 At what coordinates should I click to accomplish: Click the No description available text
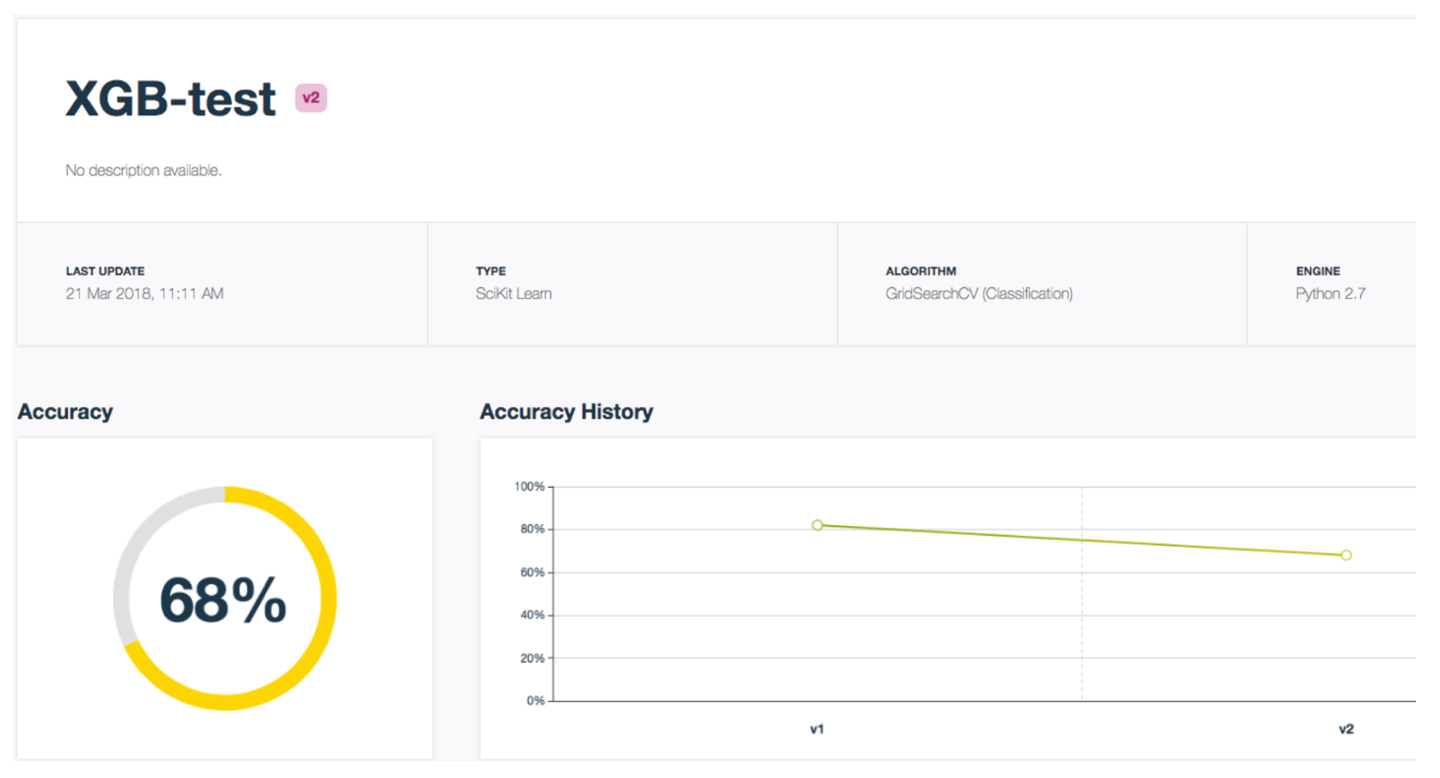(x=144, y=170)
